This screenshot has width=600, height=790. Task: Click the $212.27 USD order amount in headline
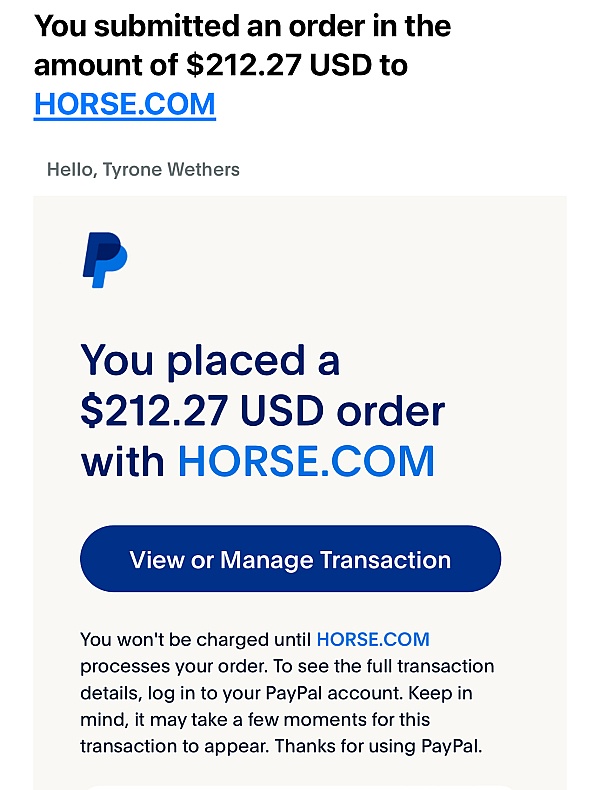[x=202, y=411]
